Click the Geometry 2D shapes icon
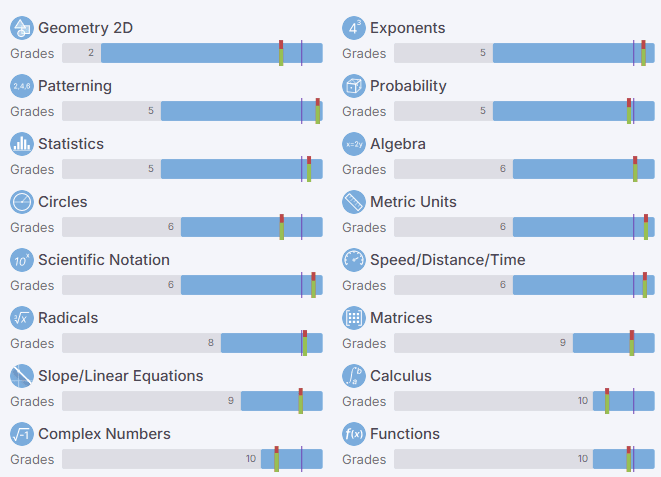The height and width of the screenshot is (477, 661). [x=22, y=28]
